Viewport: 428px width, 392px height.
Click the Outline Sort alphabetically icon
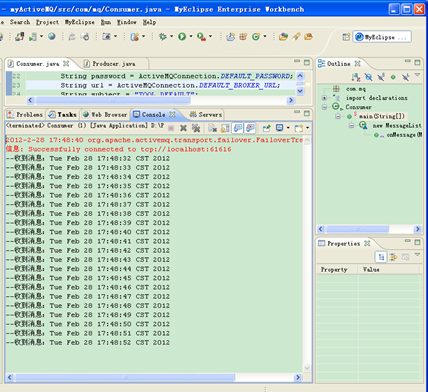[356, 77]
